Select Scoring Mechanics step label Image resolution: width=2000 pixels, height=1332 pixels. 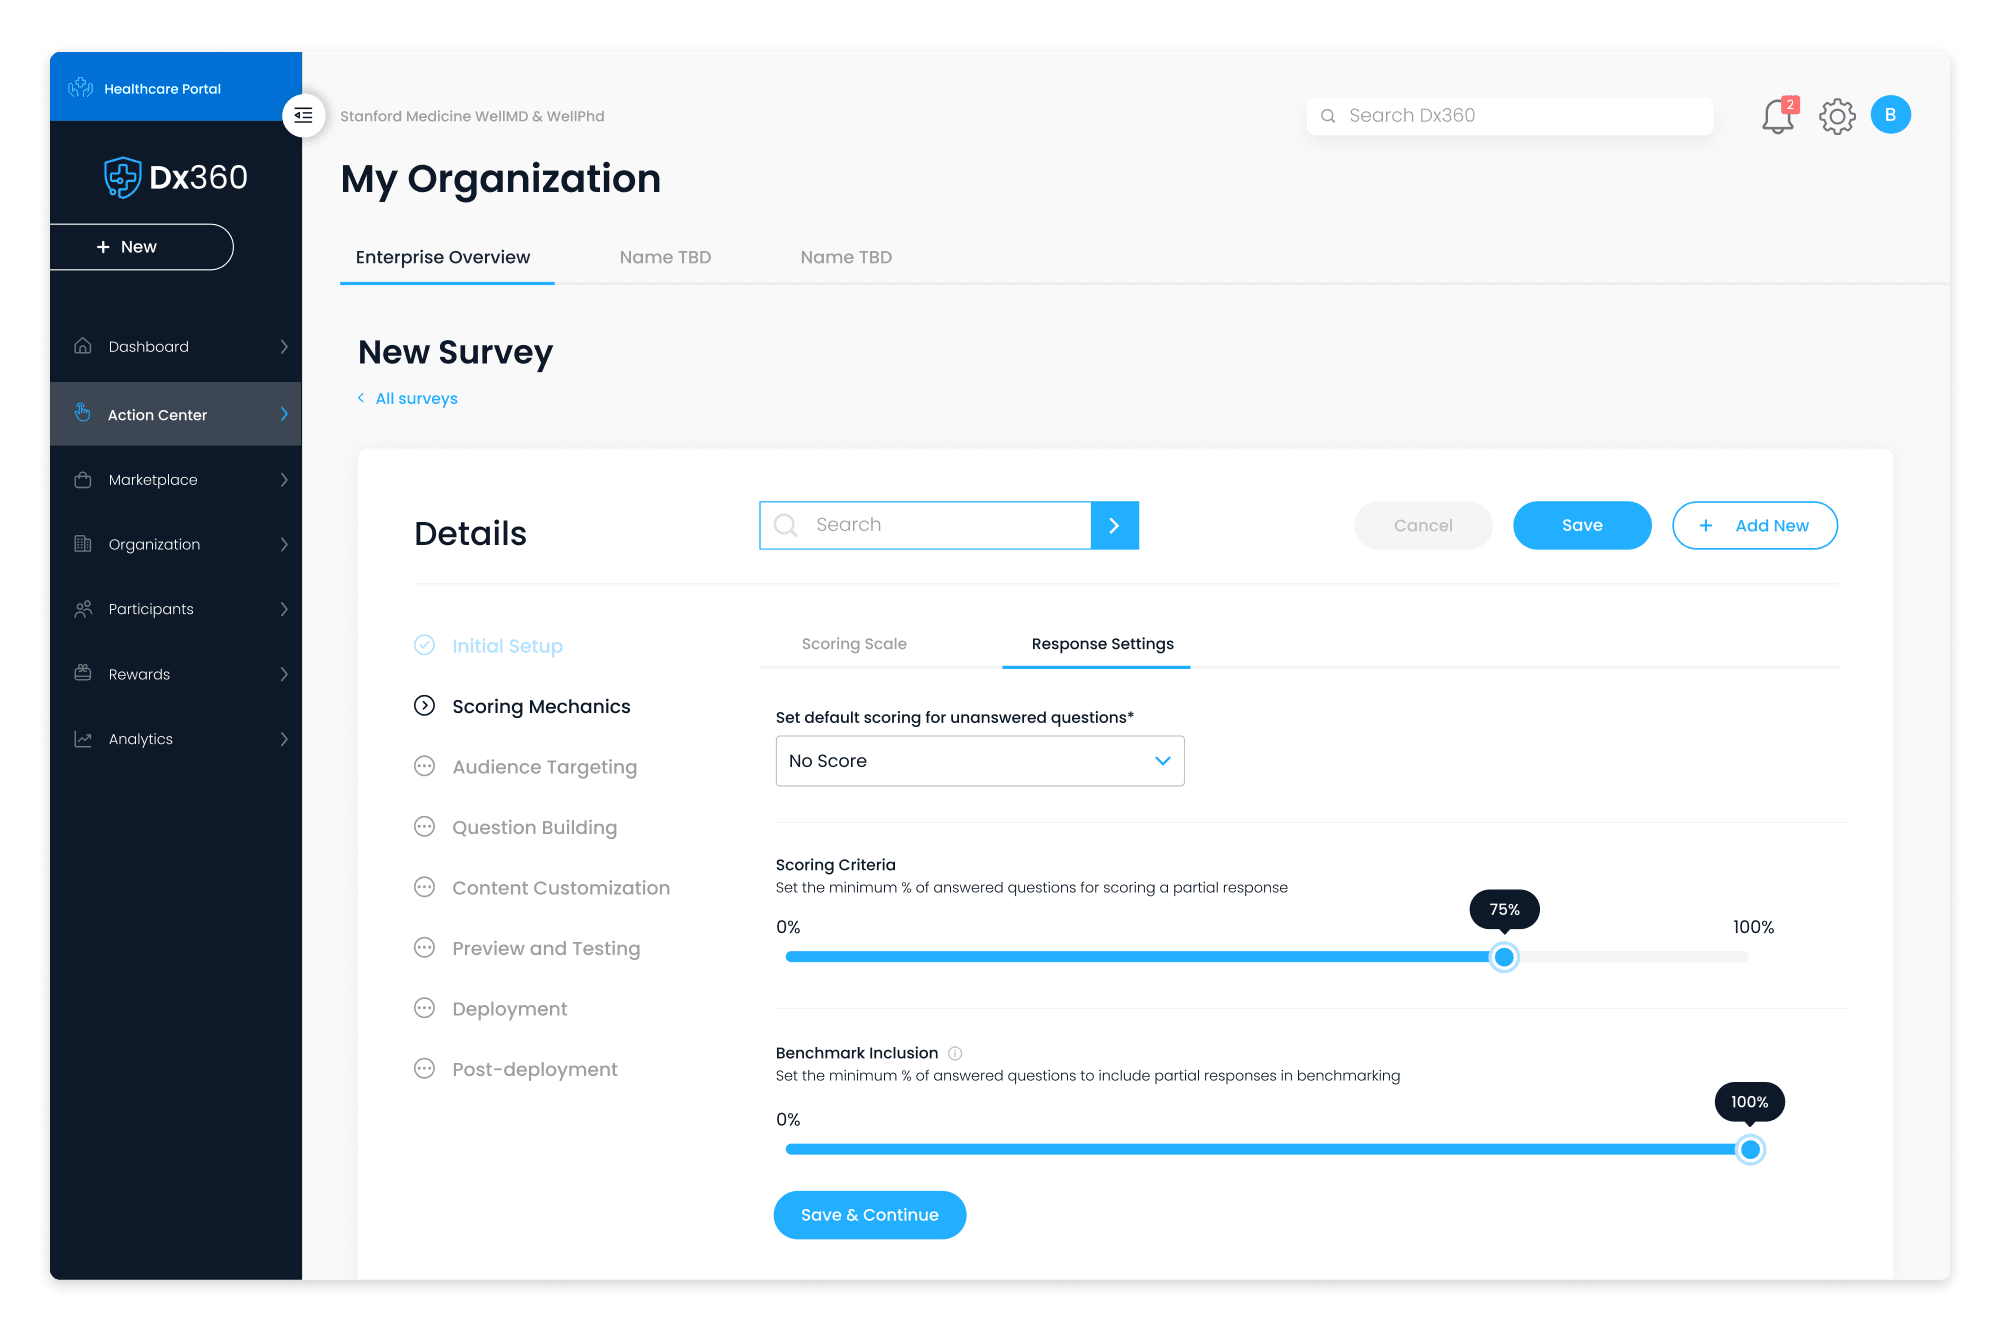(541, 706)
